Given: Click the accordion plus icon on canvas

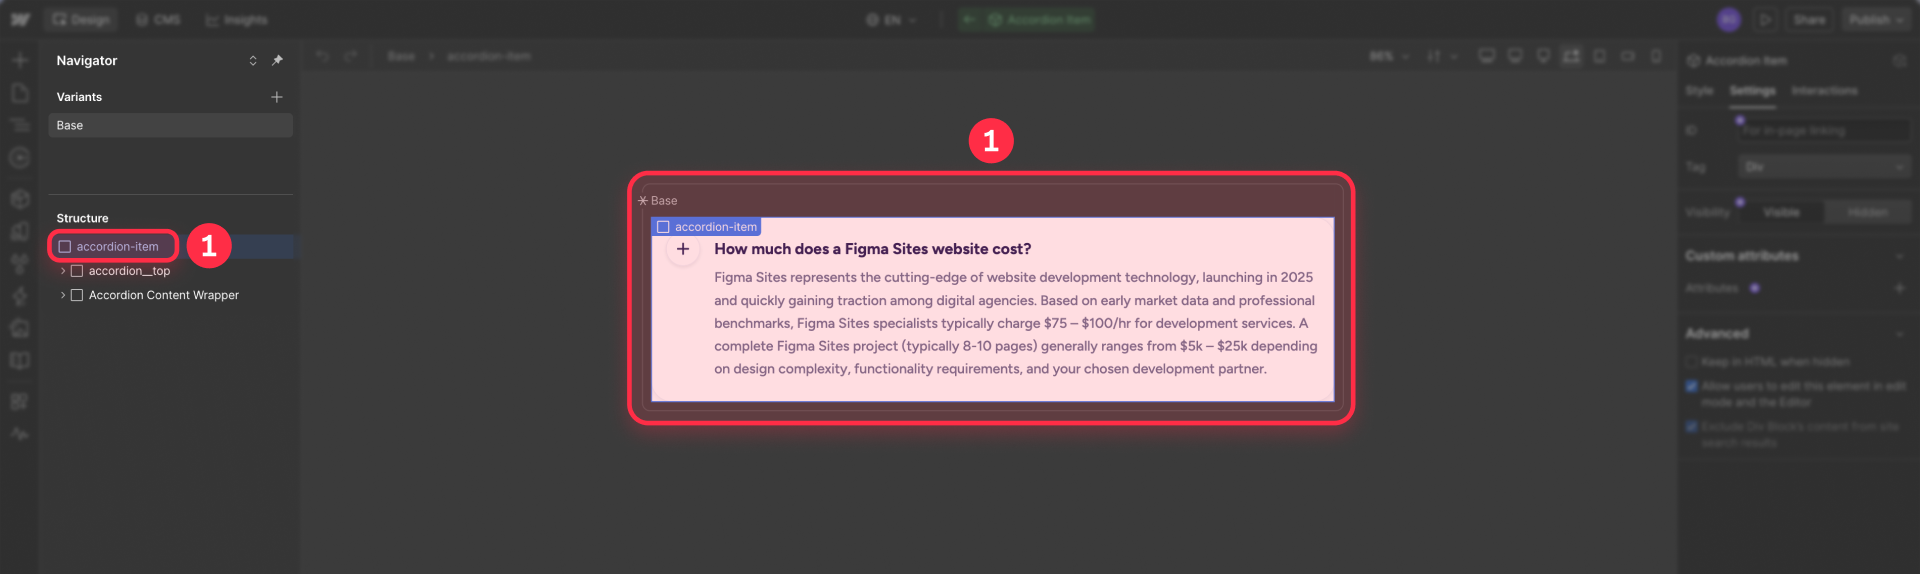Looking at the screenshot, I should tap(683, 249).
